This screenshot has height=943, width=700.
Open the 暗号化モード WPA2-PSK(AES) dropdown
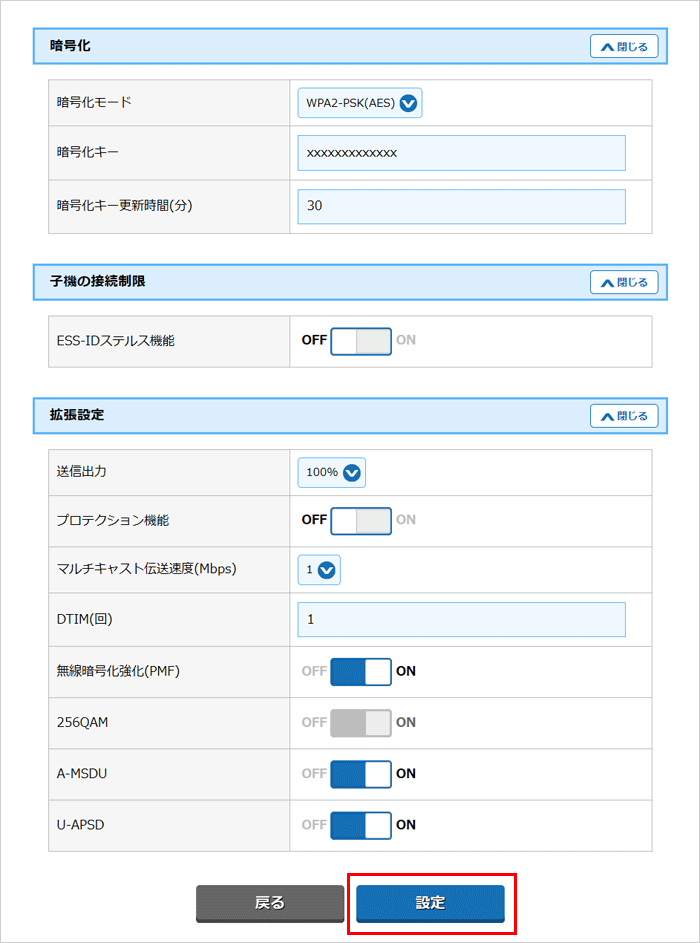(360, 103)
